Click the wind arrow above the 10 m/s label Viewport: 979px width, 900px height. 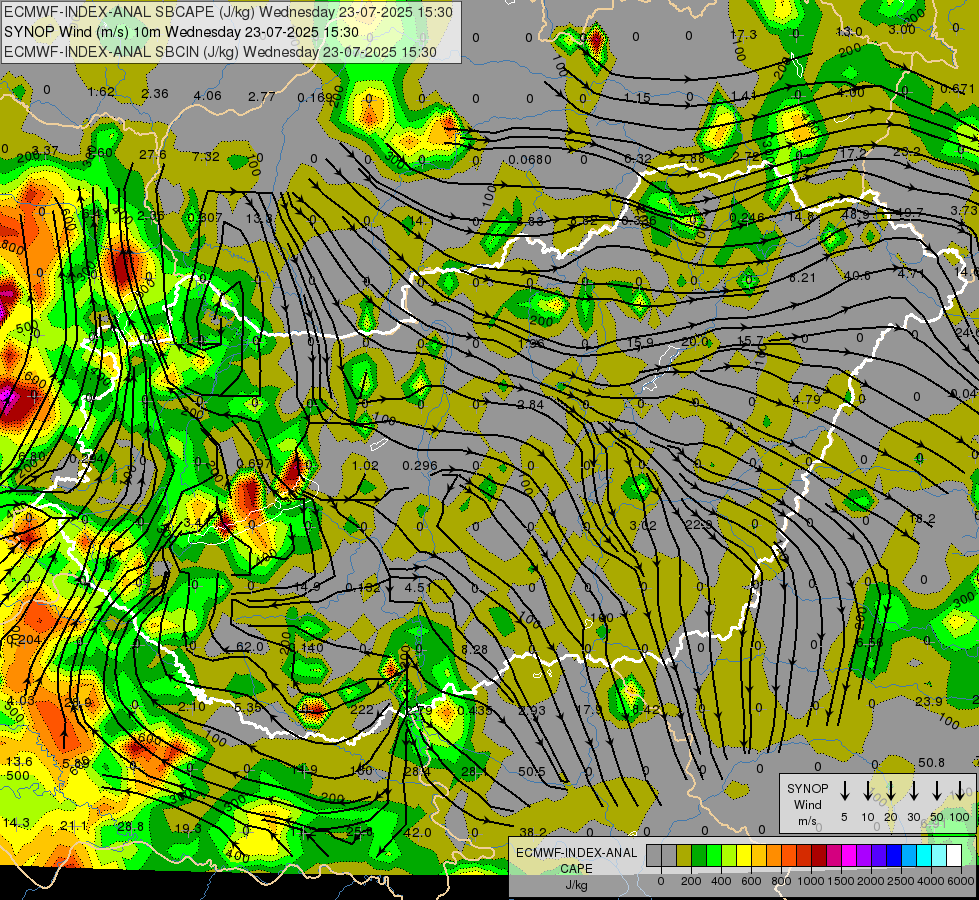pyautogui.click(x=868, y=791)
